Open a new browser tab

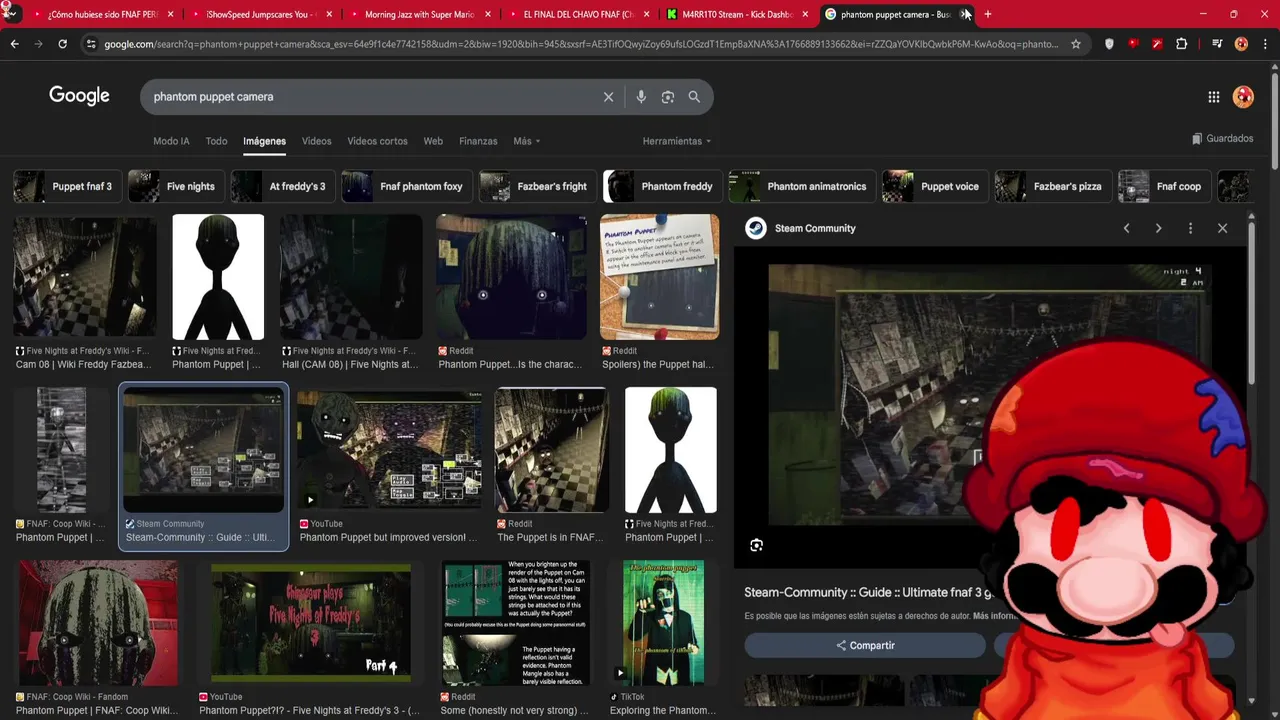(x=988, y=14)
